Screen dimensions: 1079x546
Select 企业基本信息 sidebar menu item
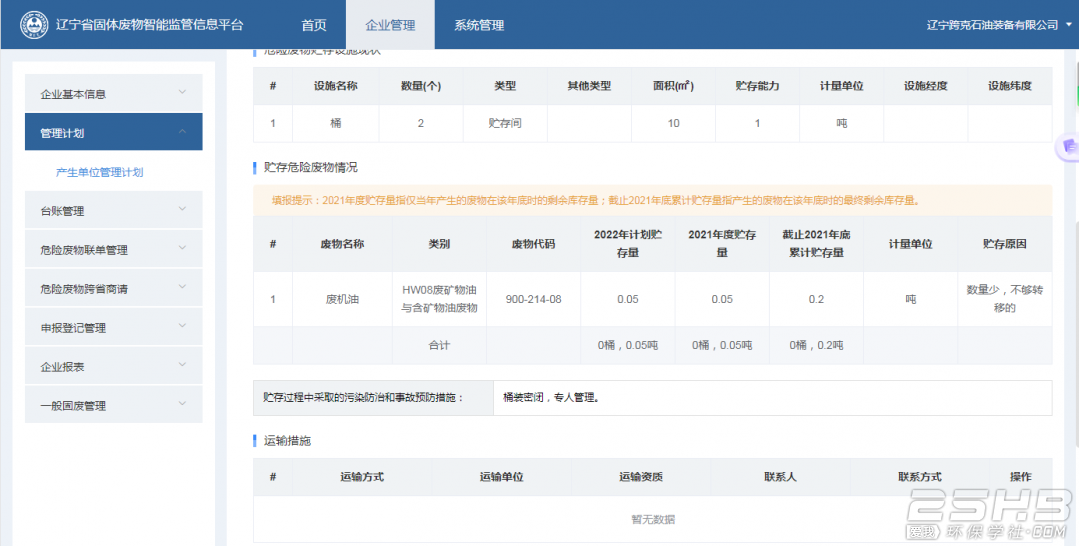(114, 94)
